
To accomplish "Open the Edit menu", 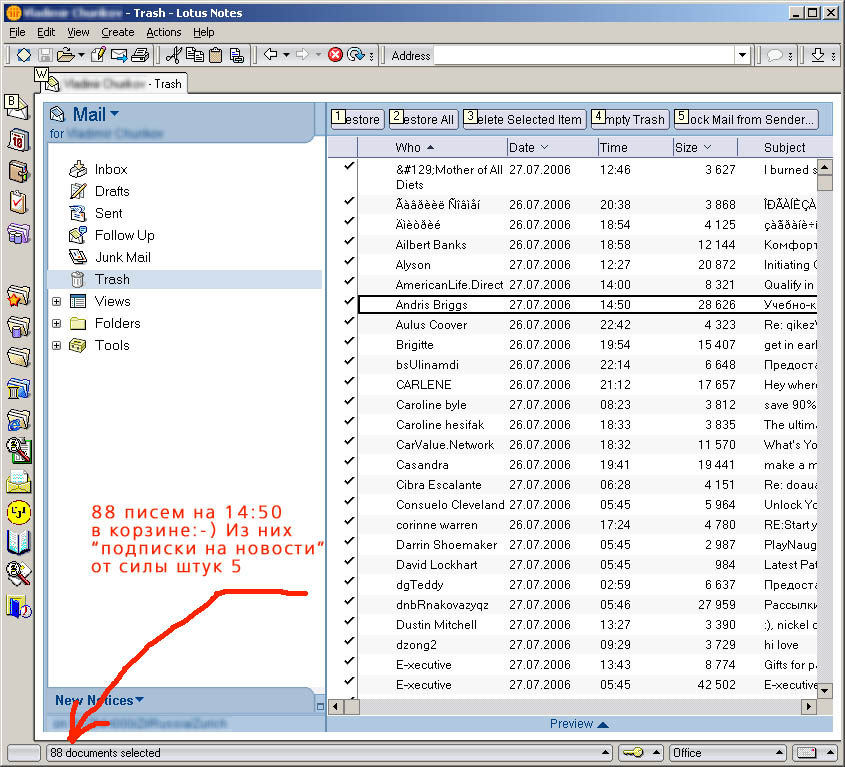I will coord(46,32).
